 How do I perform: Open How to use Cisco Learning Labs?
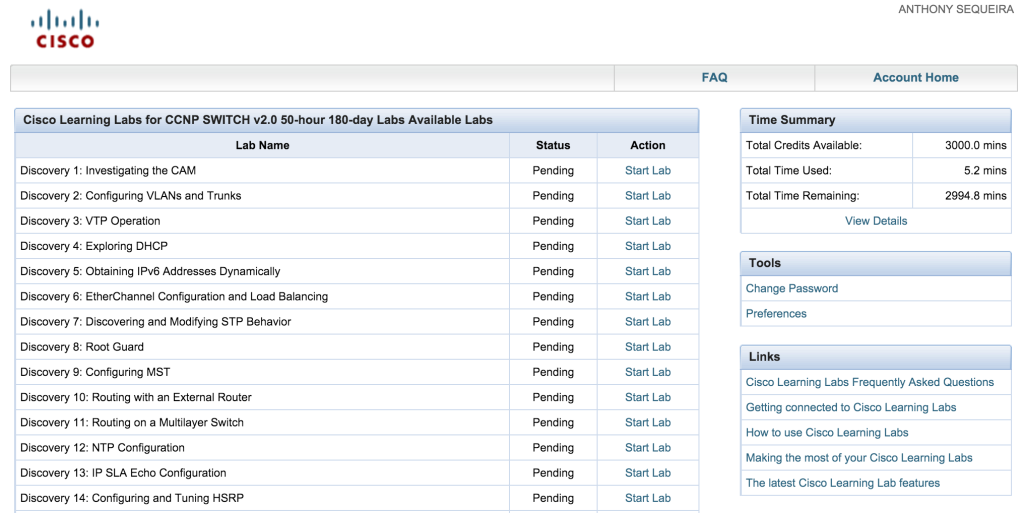[827, 433]
